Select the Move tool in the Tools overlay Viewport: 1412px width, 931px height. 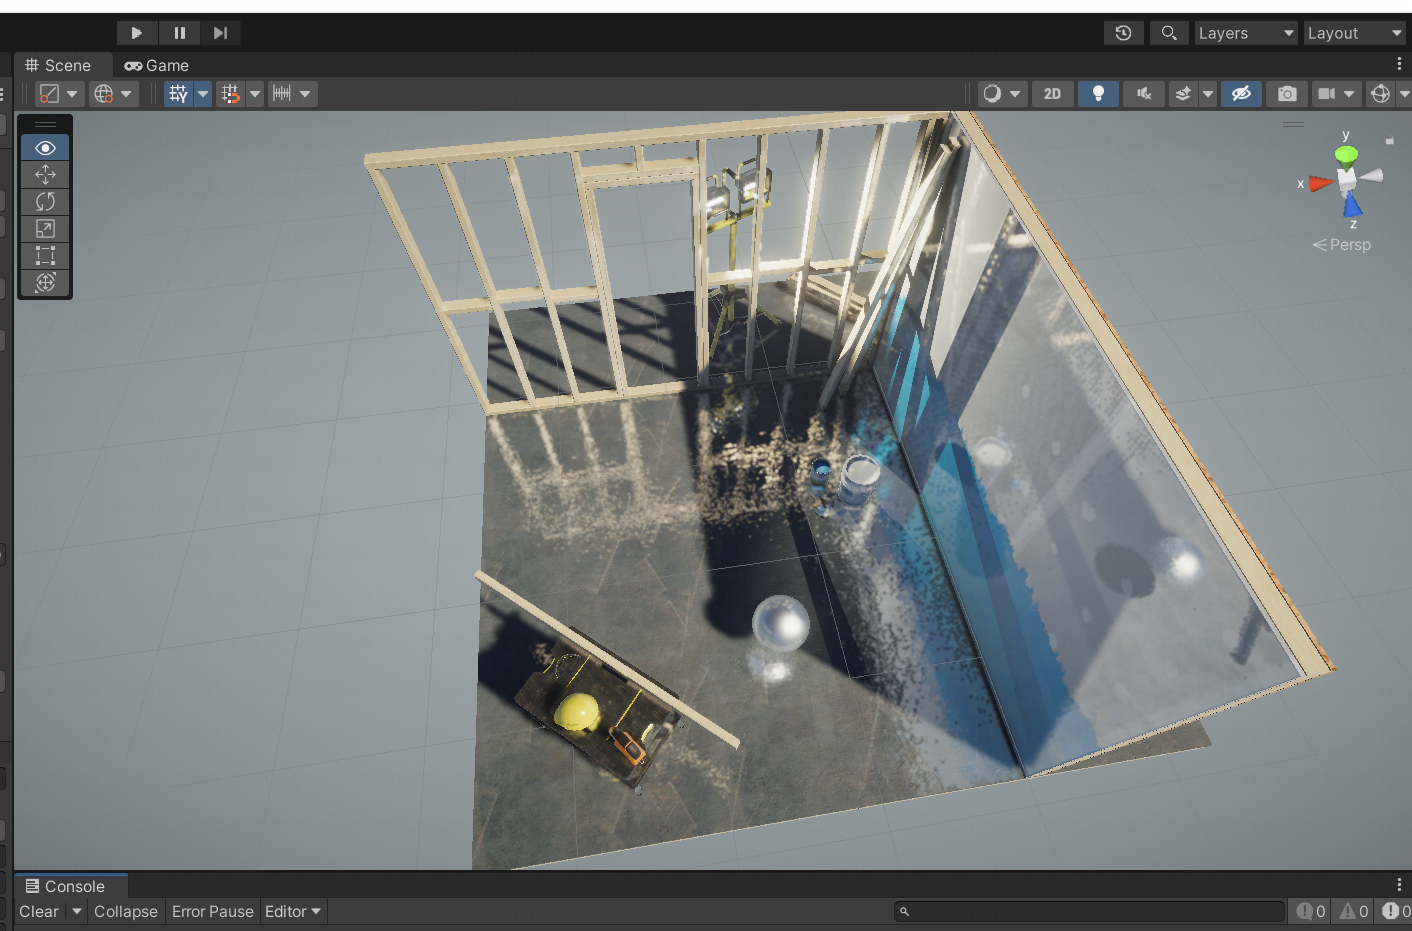(x=45, y=174)
